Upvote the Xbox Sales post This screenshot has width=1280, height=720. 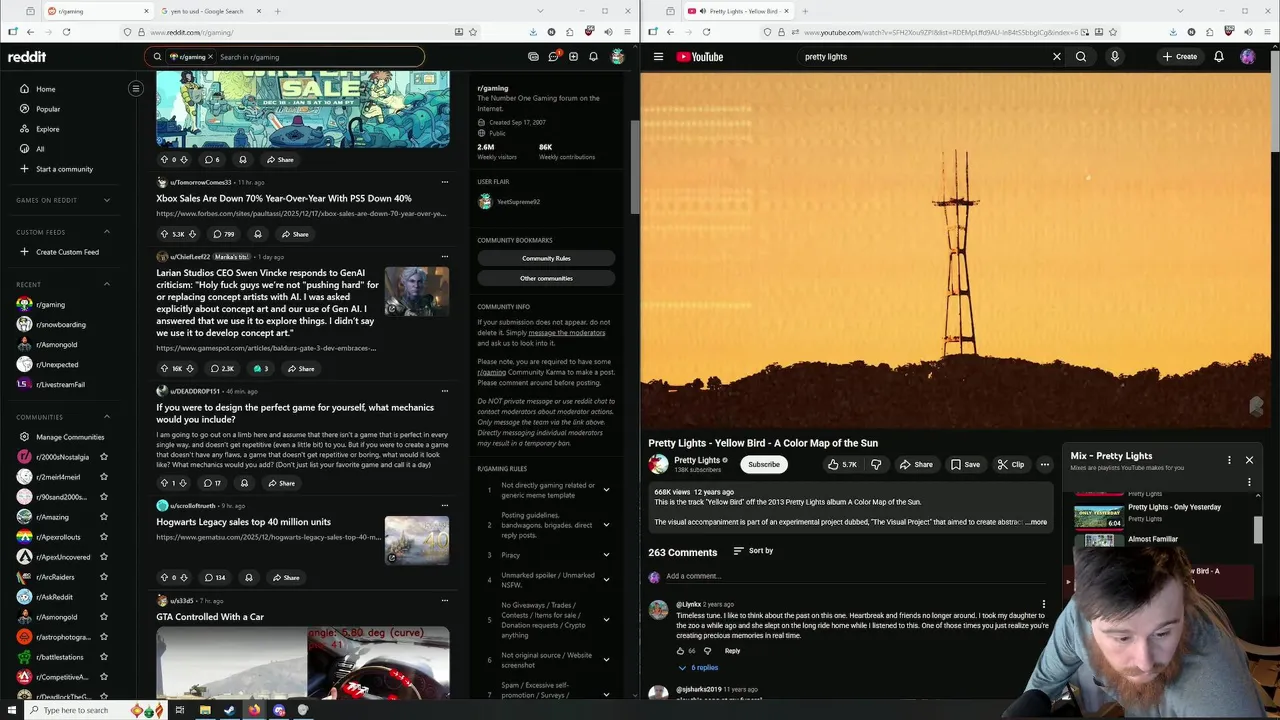[165, 234]
